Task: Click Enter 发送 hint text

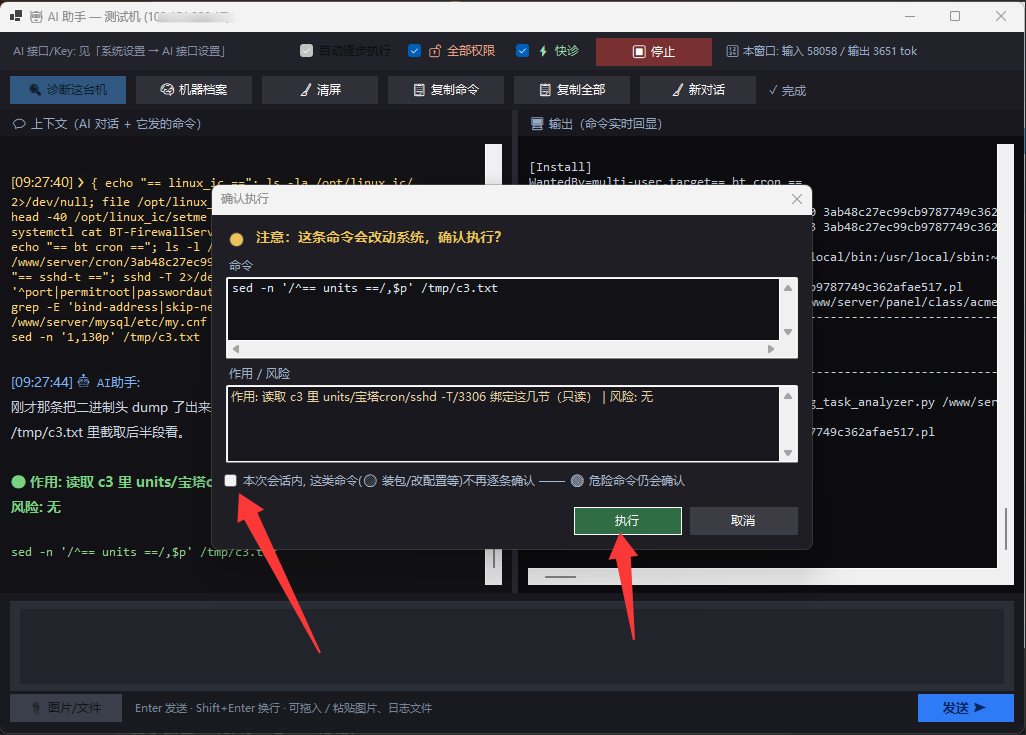Action: [x=283, y=708]
